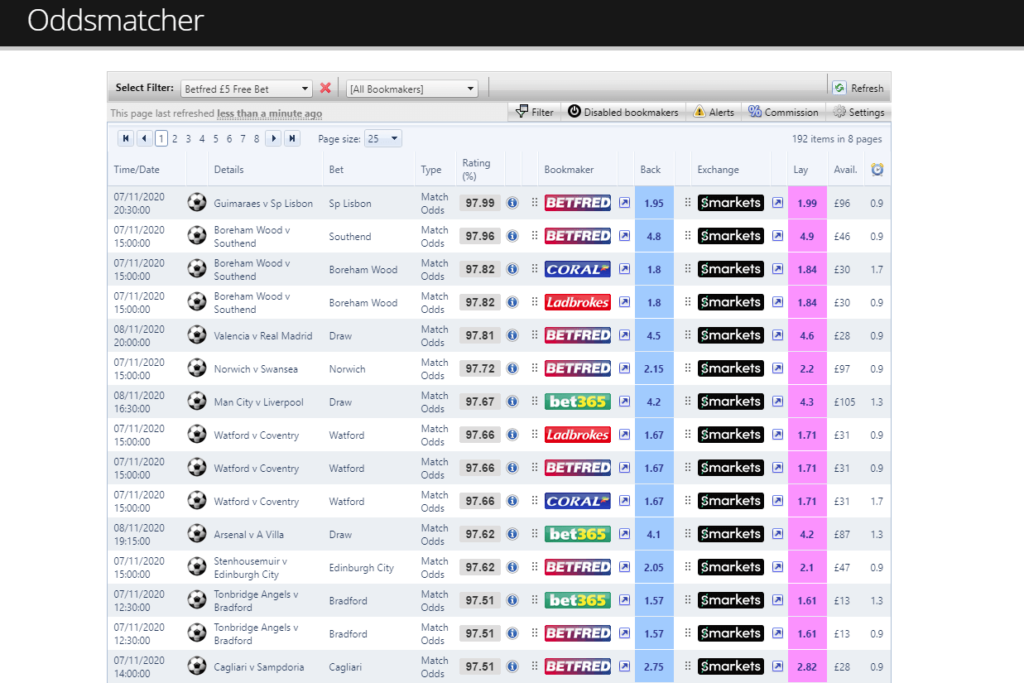
Task: Clear the selected filter with the red X
Action: pos(325,88)
